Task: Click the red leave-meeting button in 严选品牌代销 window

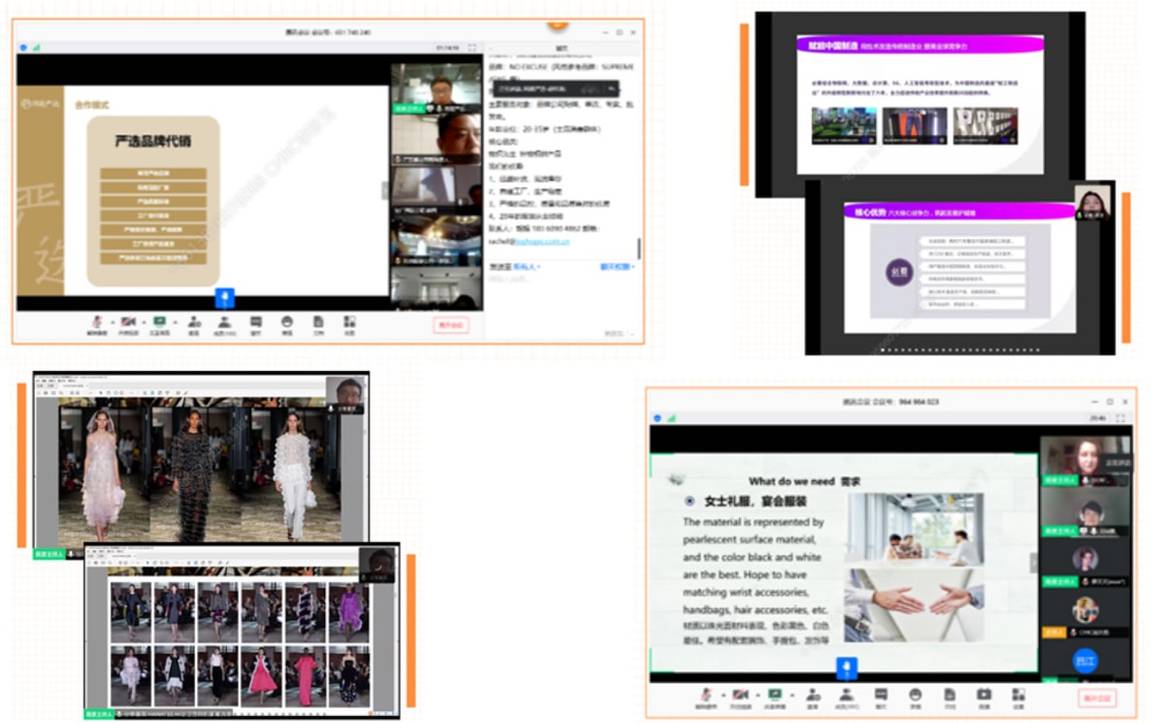Action: point(451,325)
